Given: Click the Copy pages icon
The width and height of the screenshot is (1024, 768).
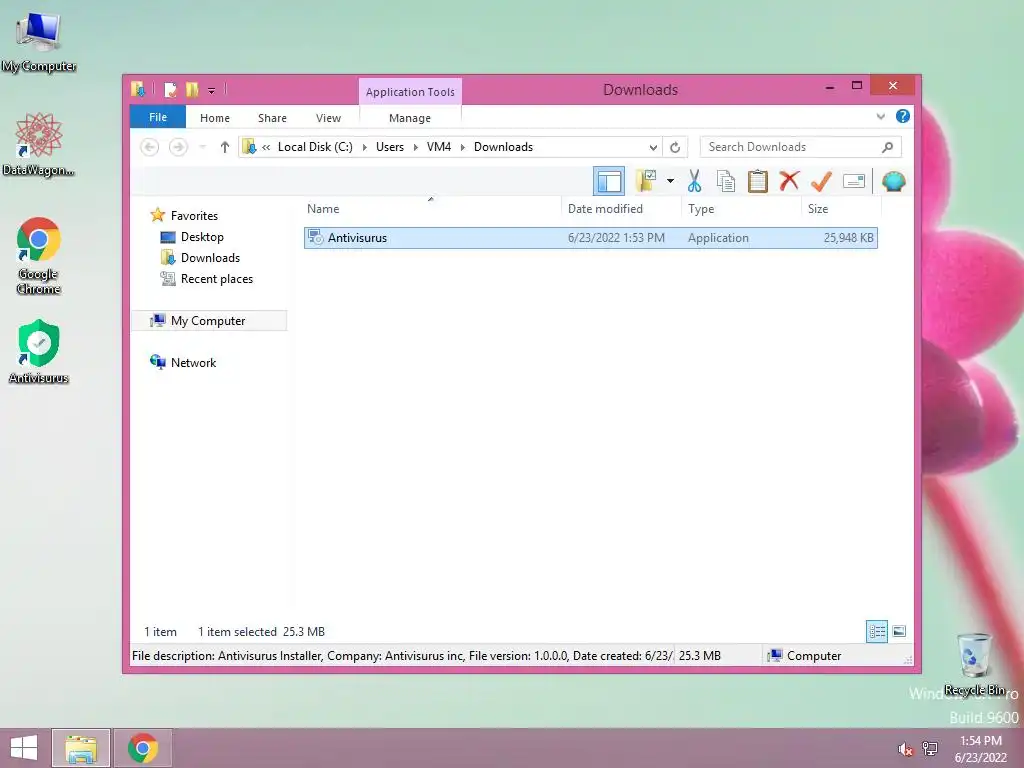Looking at the screenshot, I should tap(726, 181).
